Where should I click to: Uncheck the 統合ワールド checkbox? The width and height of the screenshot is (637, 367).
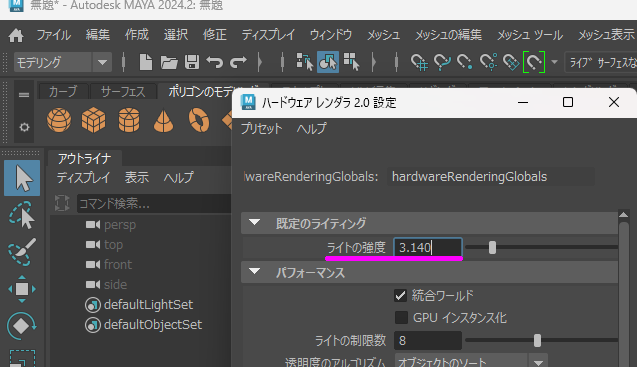click(x=401, y=295)
